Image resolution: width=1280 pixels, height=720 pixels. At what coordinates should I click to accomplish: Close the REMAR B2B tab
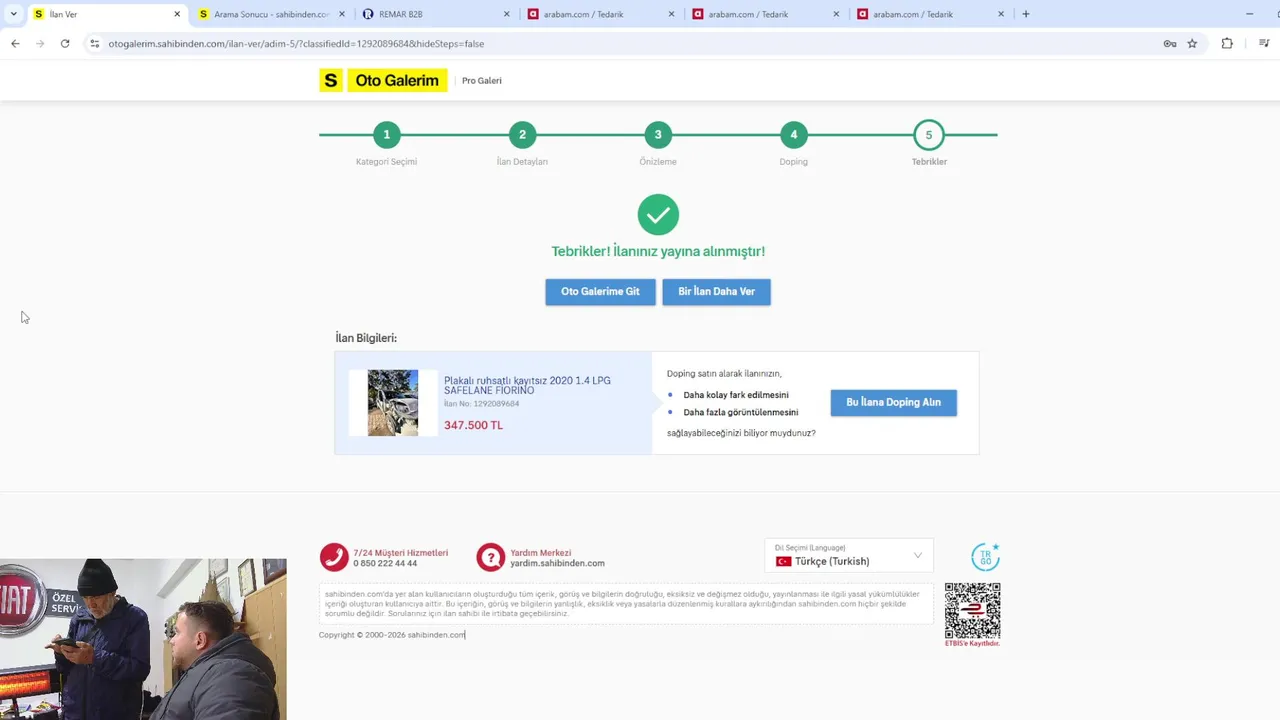click(x=506, y=14)
